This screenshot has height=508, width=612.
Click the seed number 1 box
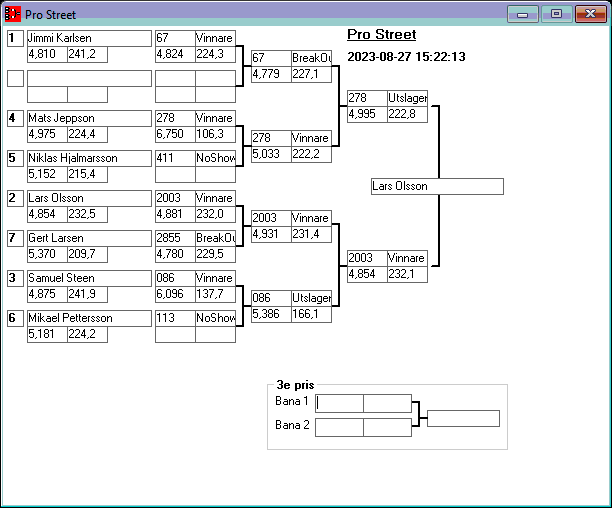coord(15,38)
